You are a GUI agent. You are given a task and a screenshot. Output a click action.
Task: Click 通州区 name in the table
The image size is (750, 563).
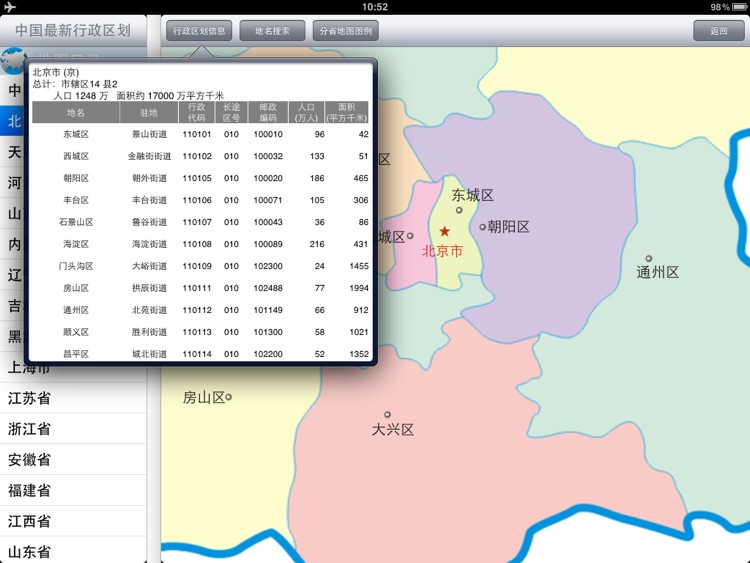pyautogui.click(x=76, y=310)
